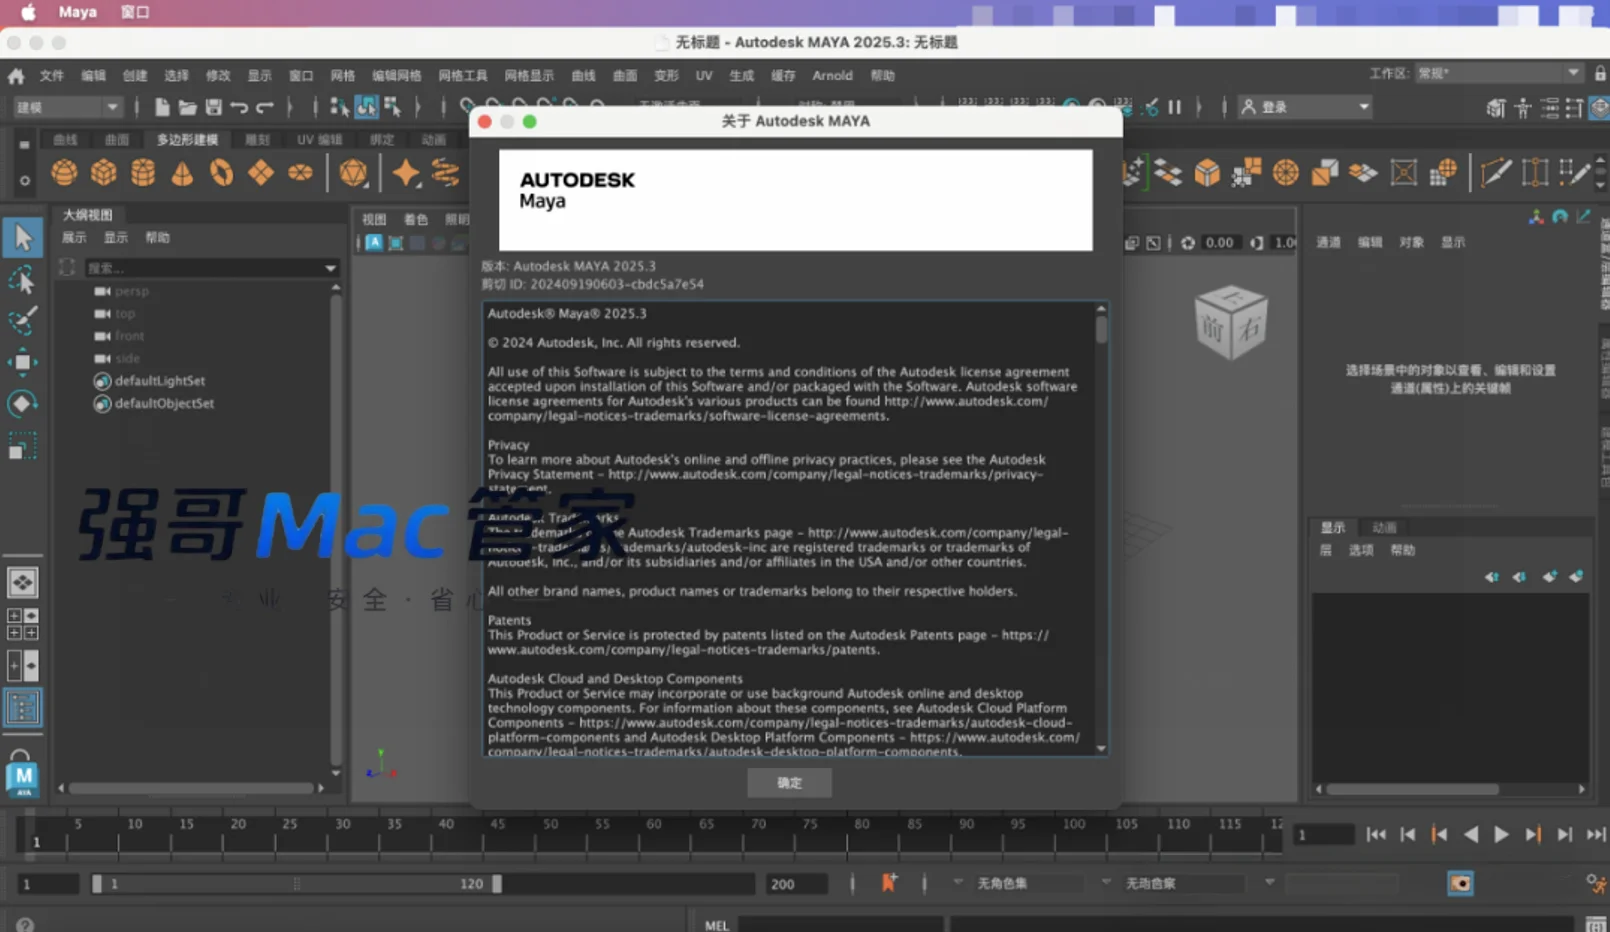The height and width of the screenshot is (932, 1610).
Task: Toggle the cached playback icon
Action: click(1460, 883)
